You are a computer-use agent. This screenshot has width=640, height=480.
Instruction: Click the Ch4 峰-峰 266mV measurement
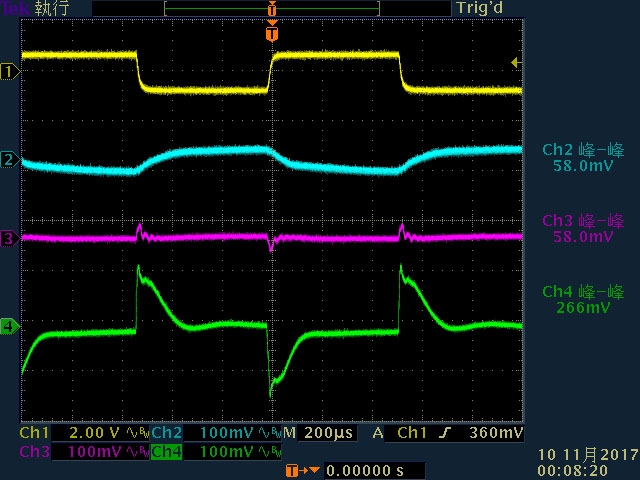pyautogui.click(x=583, y=299)
